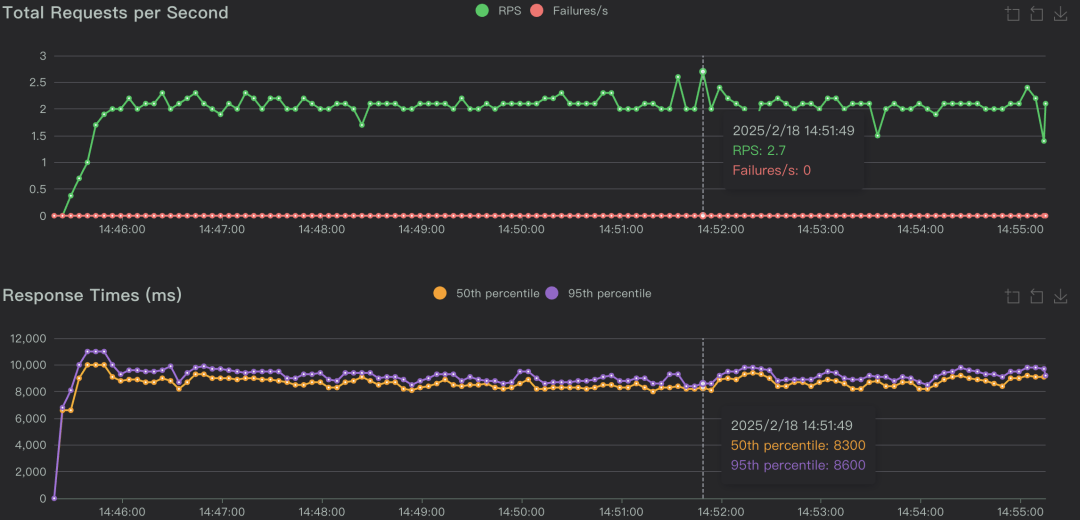The width and height of the screenshot is (1080, 520).
Task: Reset zoom on Response Times chart
Action: [1036, 296]
